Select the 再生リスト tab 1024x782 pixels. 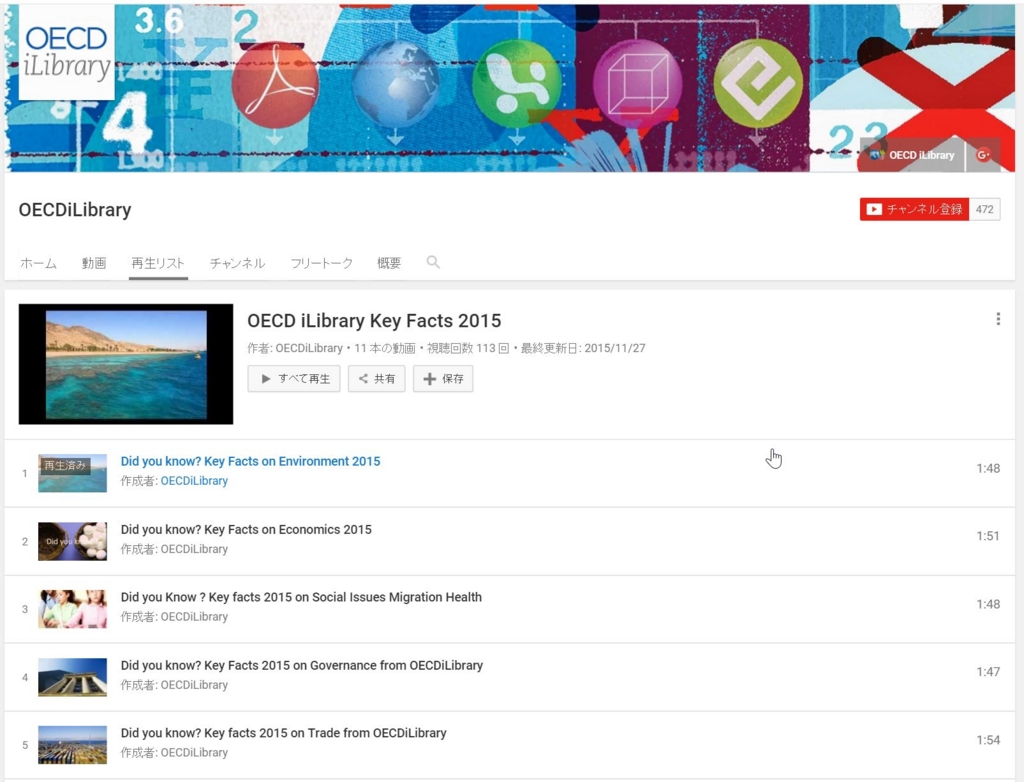coord(158,263)
